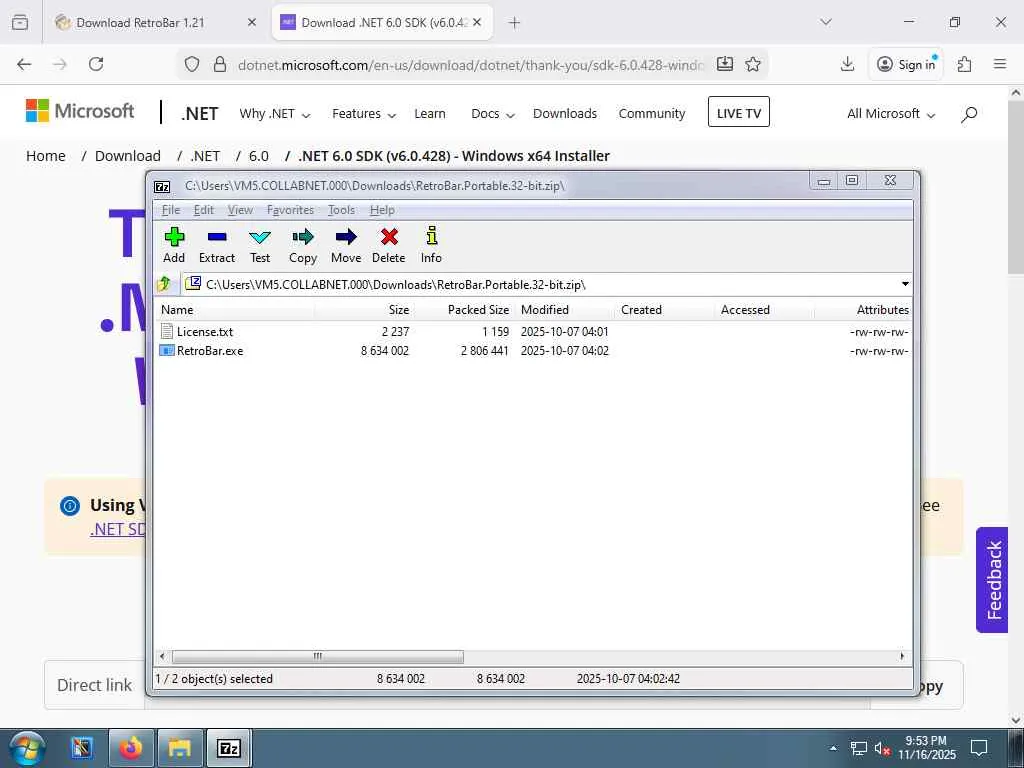This screenshot has height=768, width=1024.
Task: Extract files with the Extract toolbar icon
Action: click(217, 246)
